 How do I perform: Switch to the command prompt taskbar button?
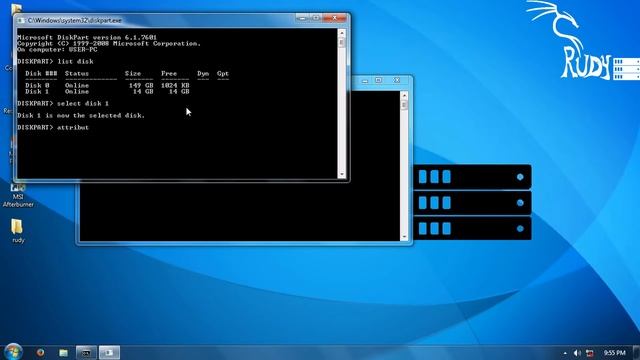click(86, 353)
